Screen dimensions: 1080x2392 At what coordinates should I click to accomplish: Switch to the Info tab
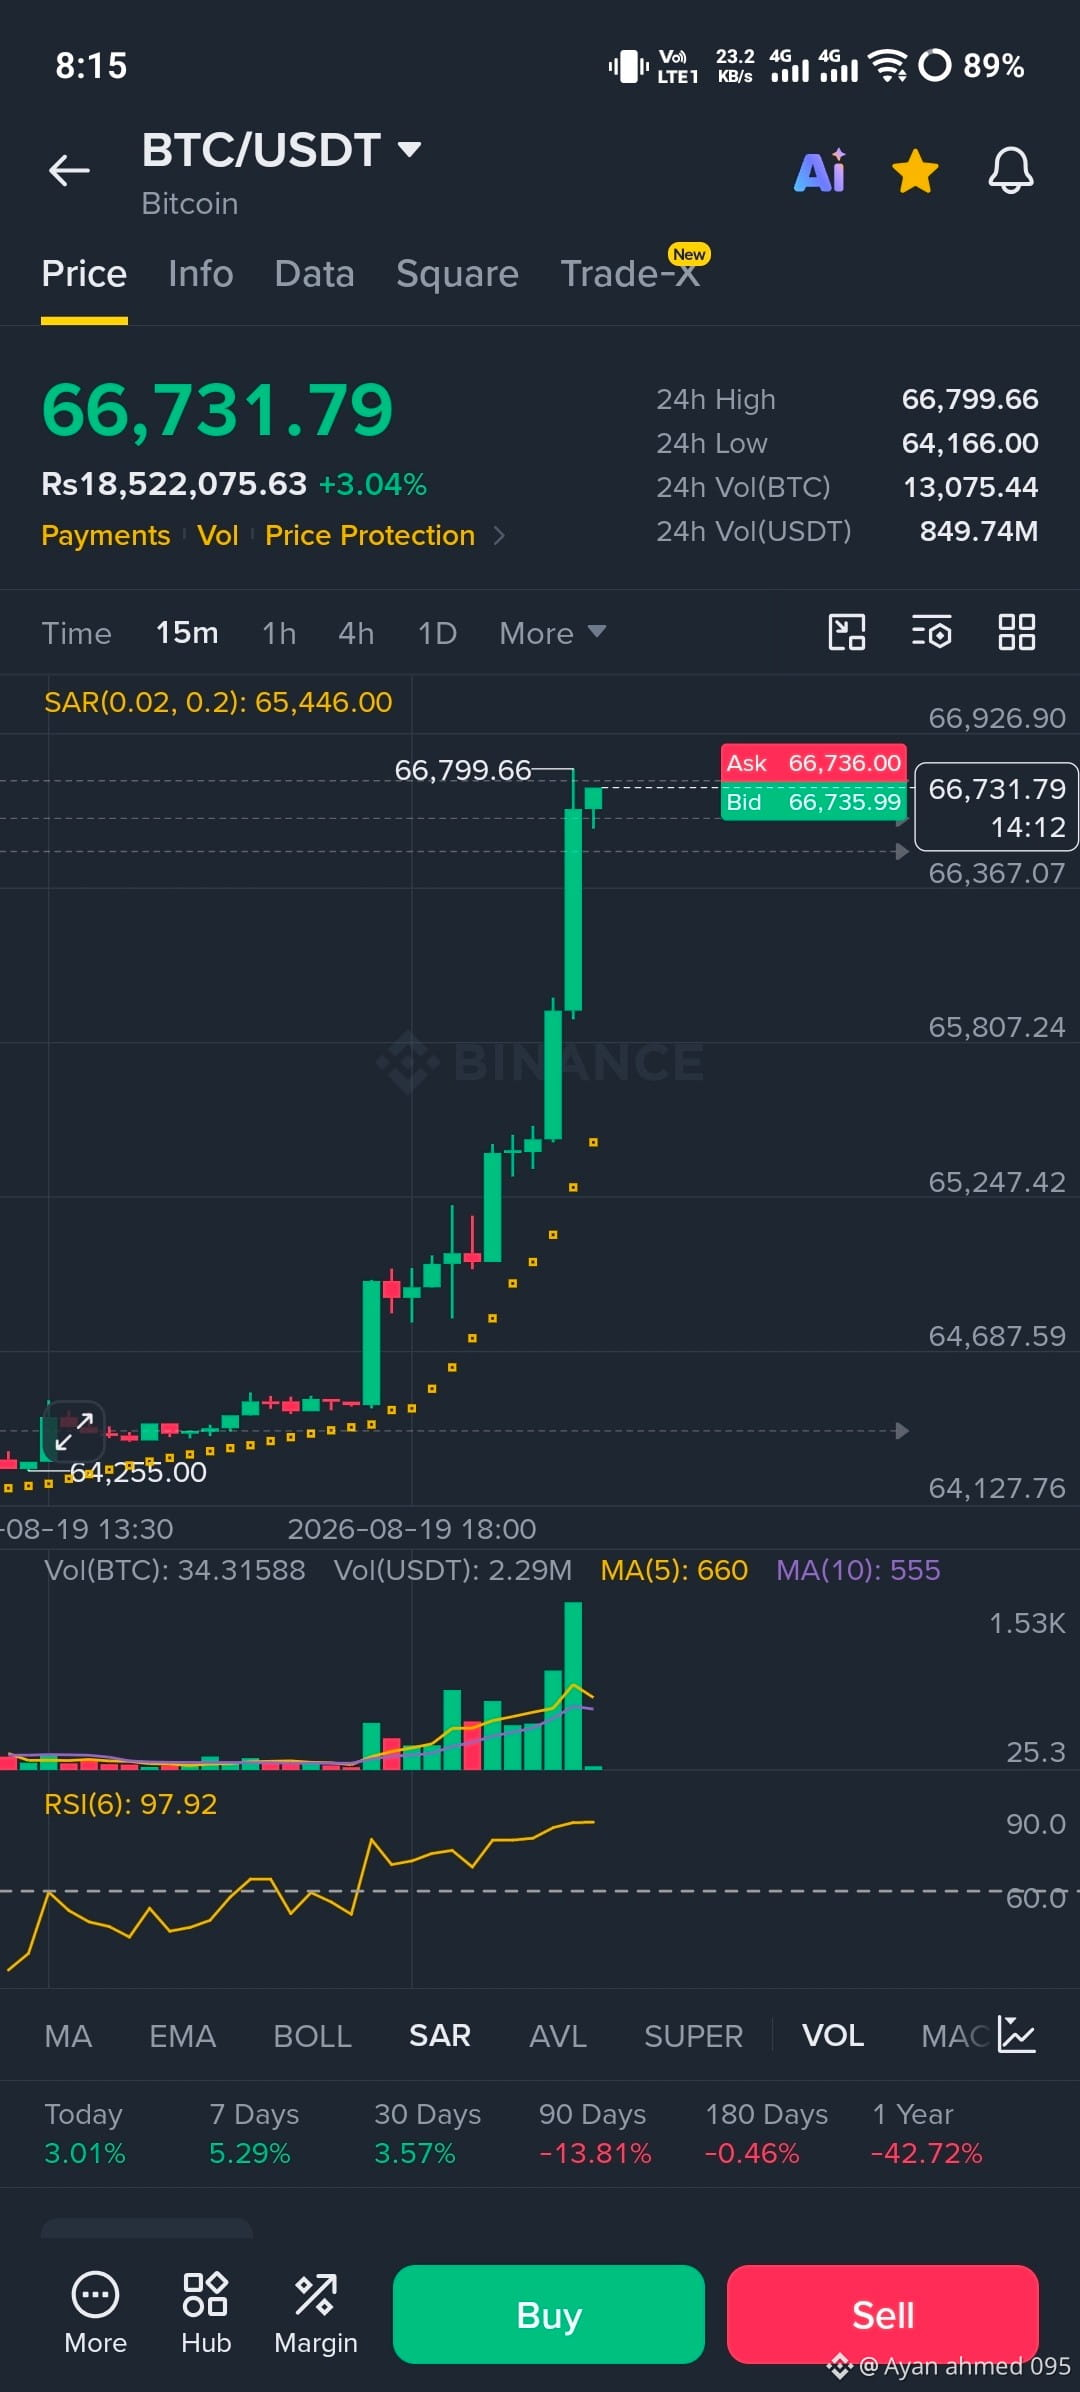point(200,273)
